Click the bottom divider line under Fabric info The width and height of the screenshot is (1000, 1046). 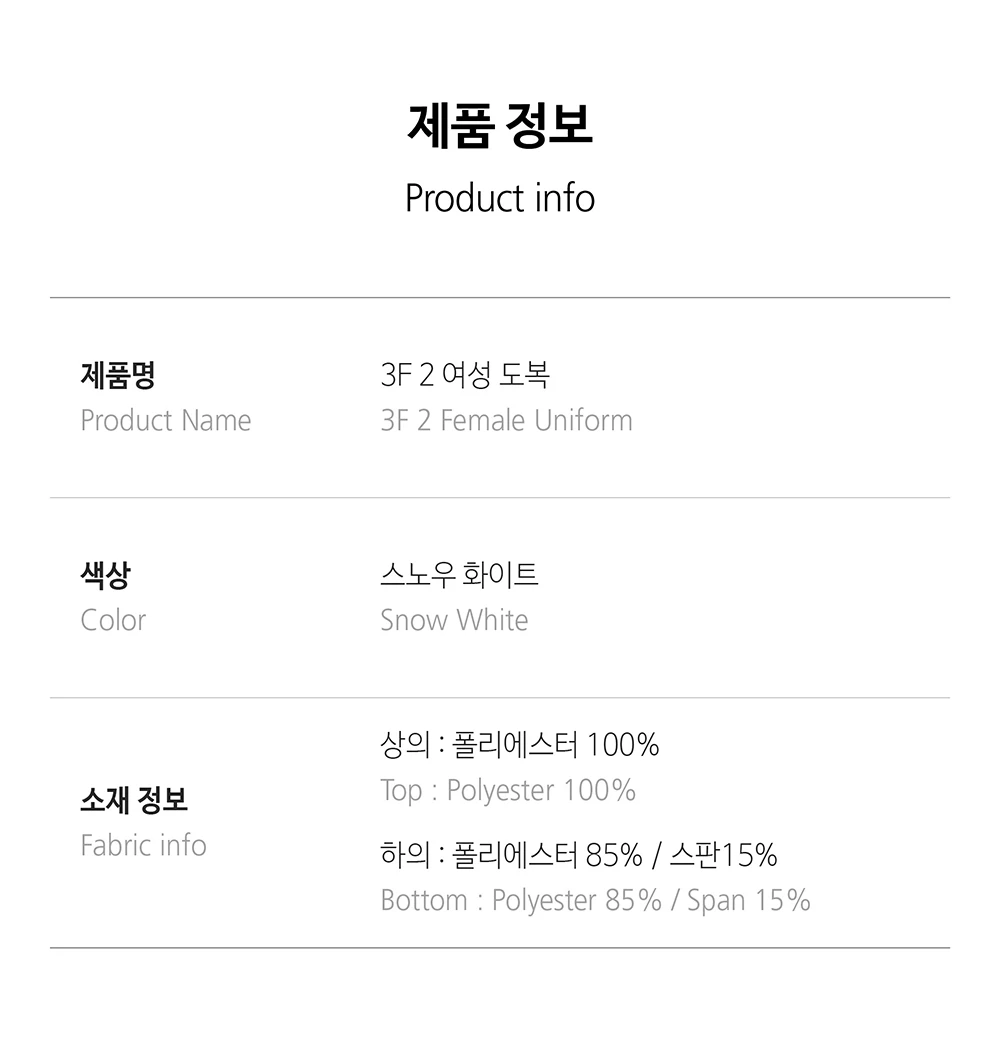(500, 948)
